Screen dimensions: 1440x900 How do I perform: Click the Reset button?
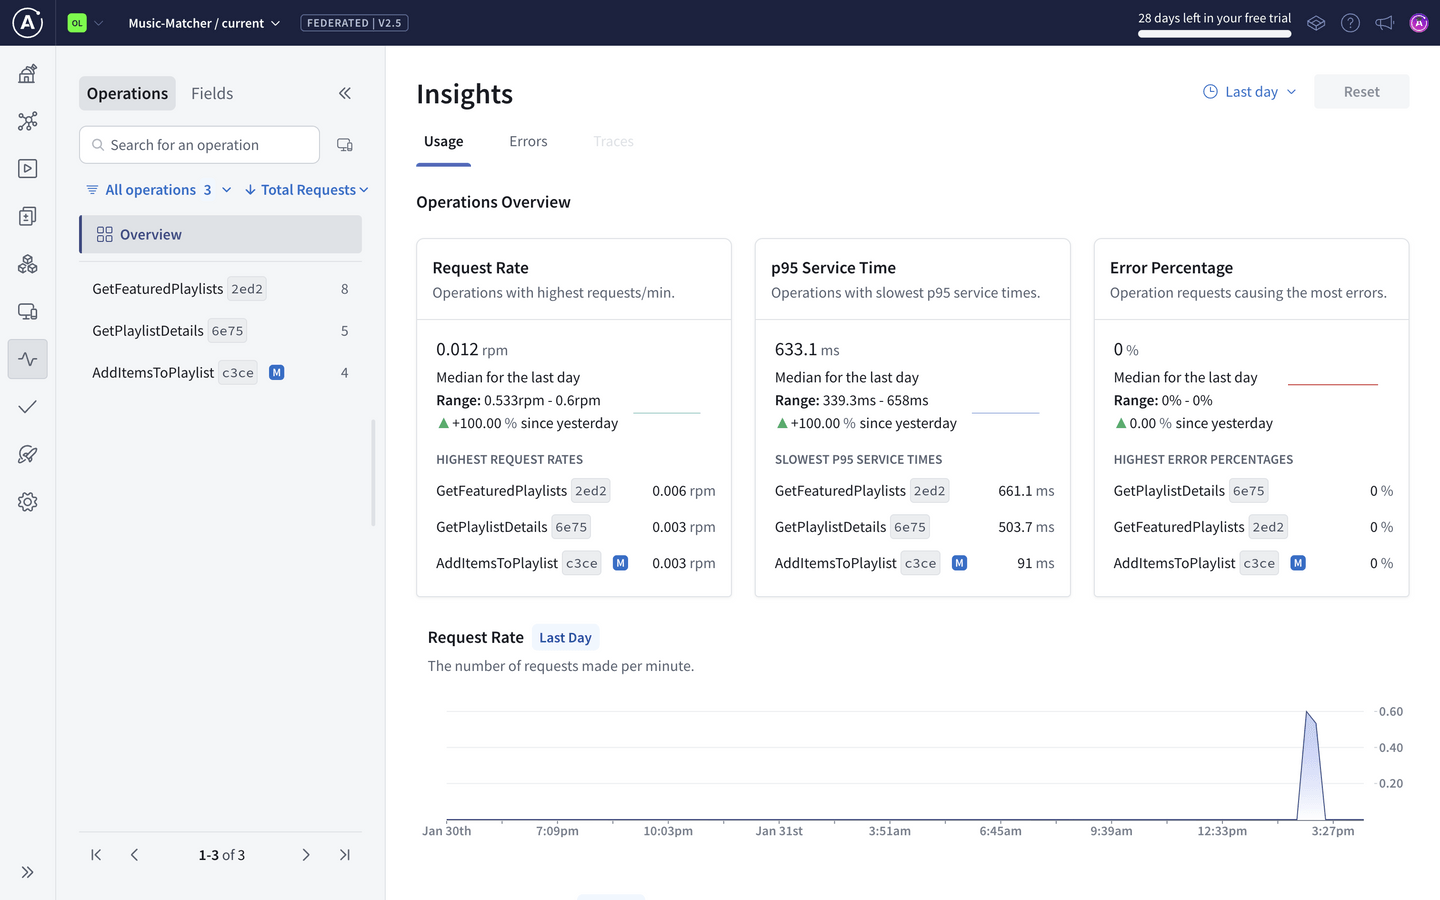pyautogui.click(x=1361, y=90)
